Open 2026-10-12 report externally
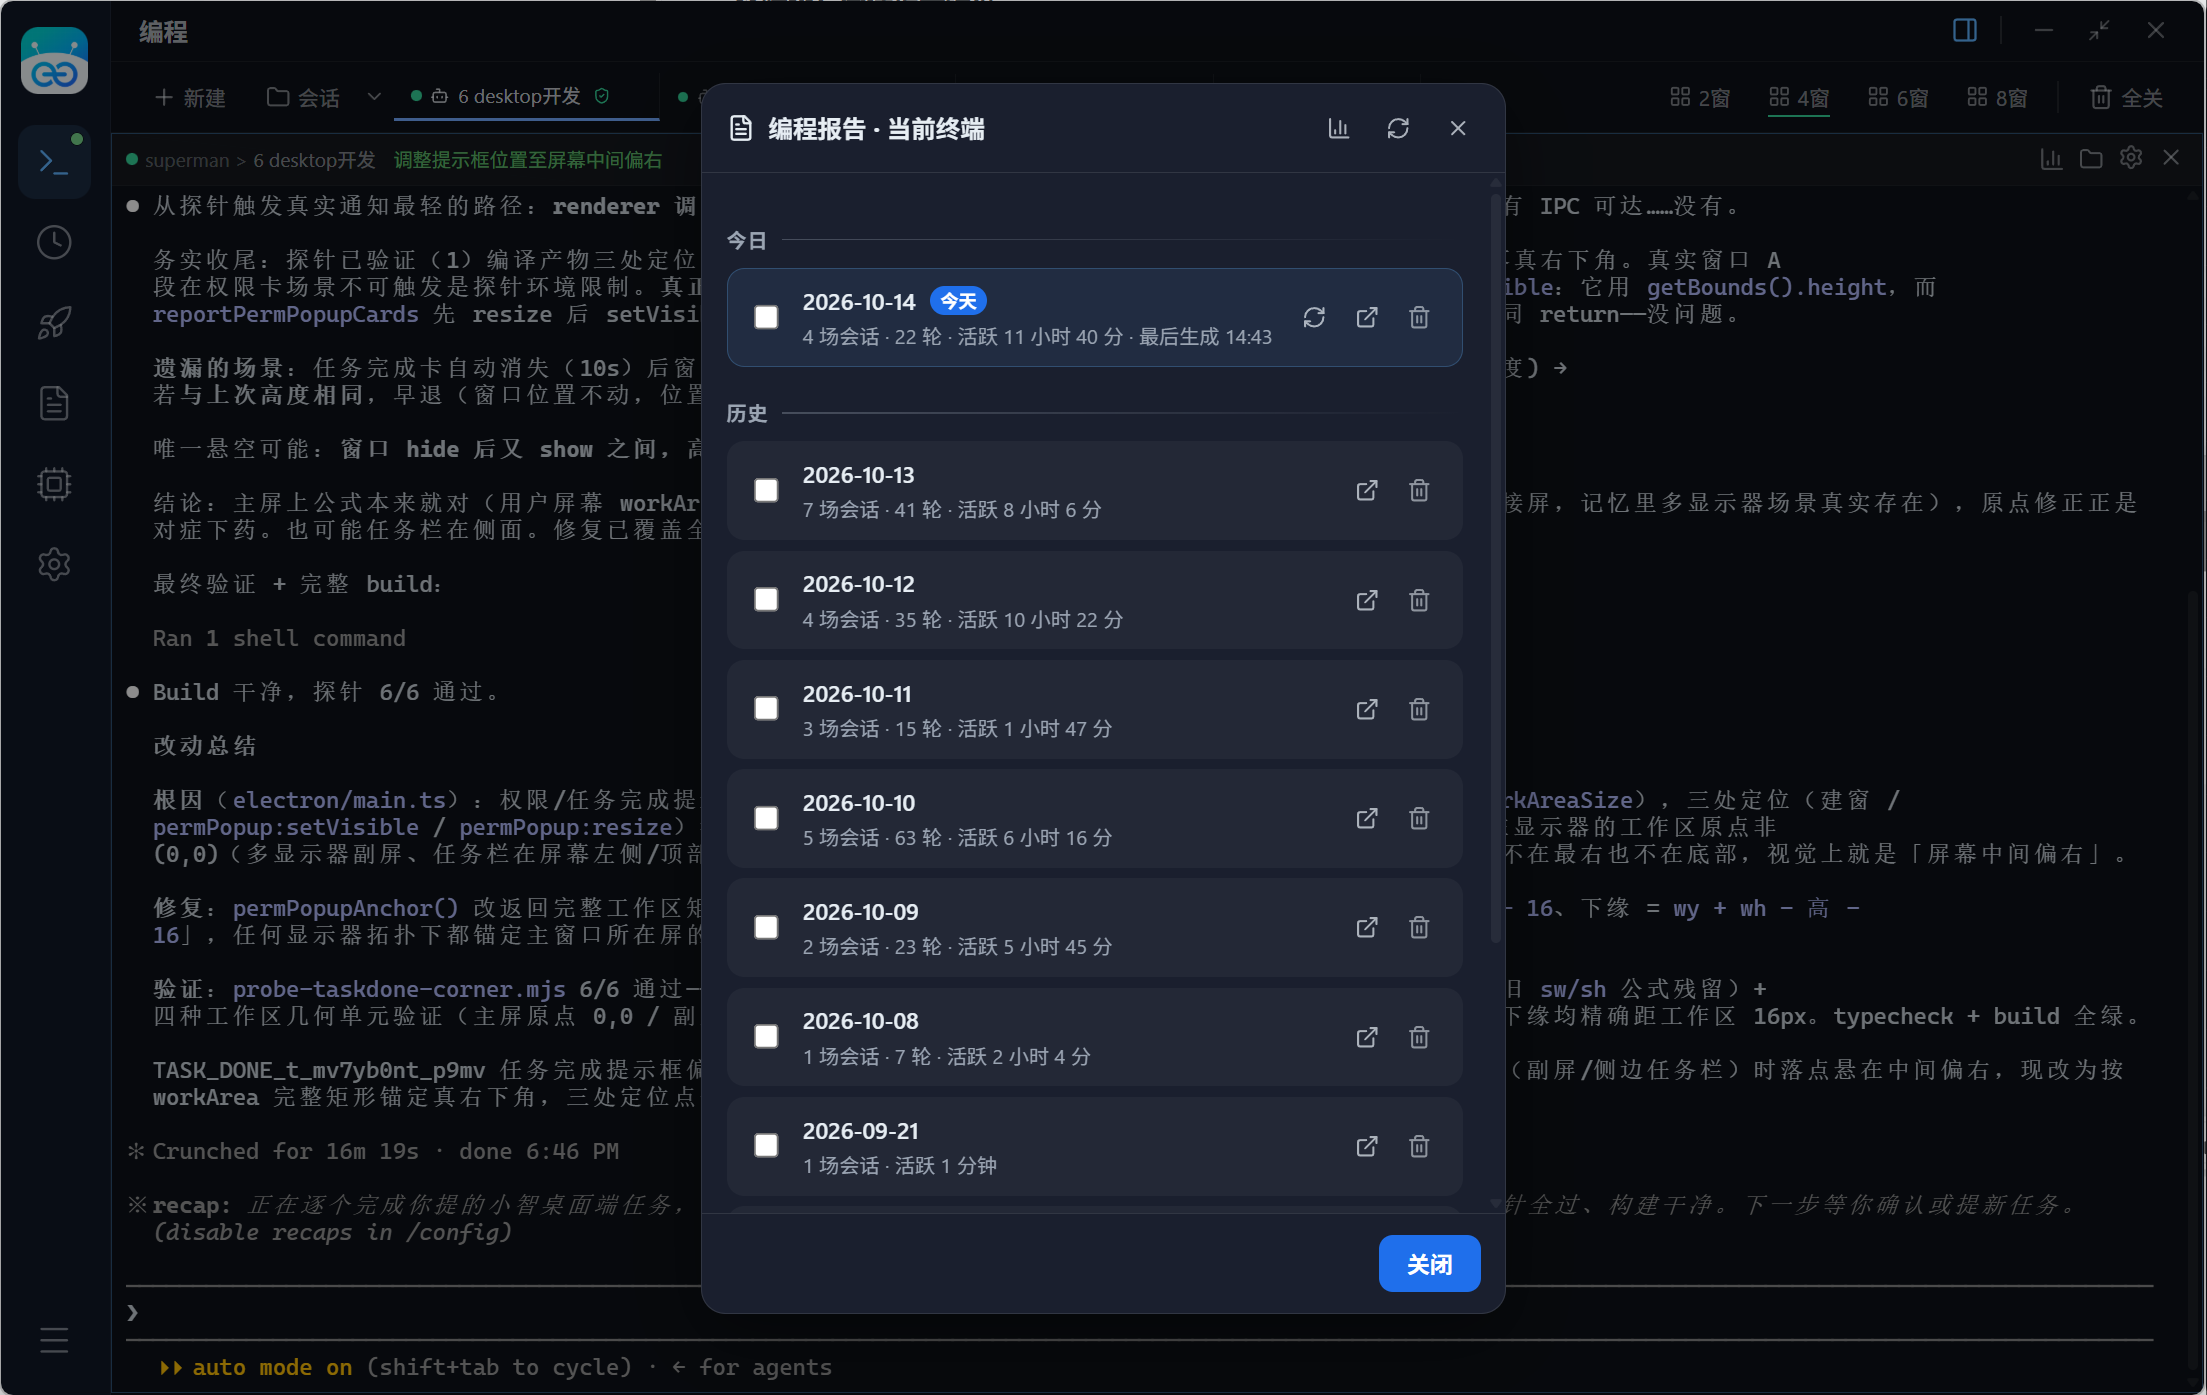Image resolution: width=2207 pixels, height=1395 pixels. (1367, 600)
